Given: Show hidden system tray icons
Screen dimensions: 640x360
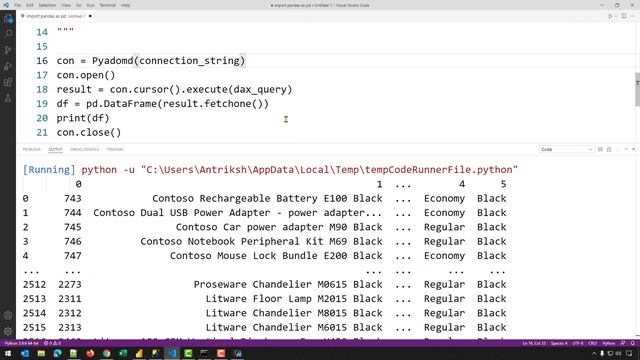Looking at the screenshot, I should pyautogui.click(x=594, y=353).
